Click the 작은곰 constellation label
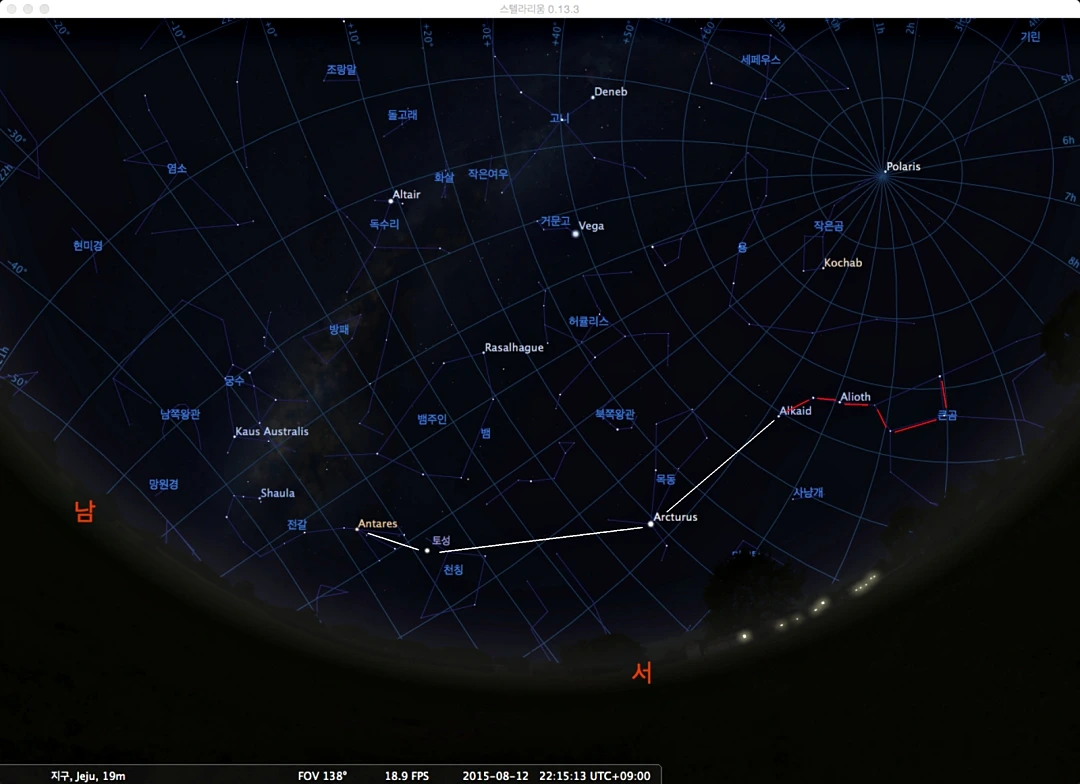 [828, 226]
